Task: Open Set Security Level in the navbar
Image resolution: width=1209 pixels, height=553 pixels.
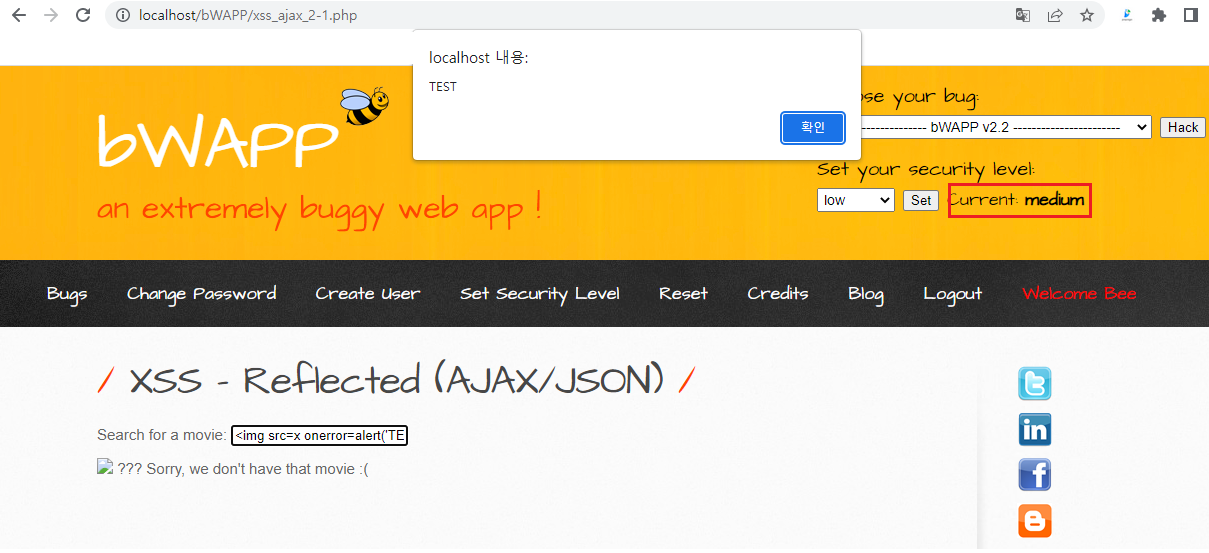Action: point(540,293)
